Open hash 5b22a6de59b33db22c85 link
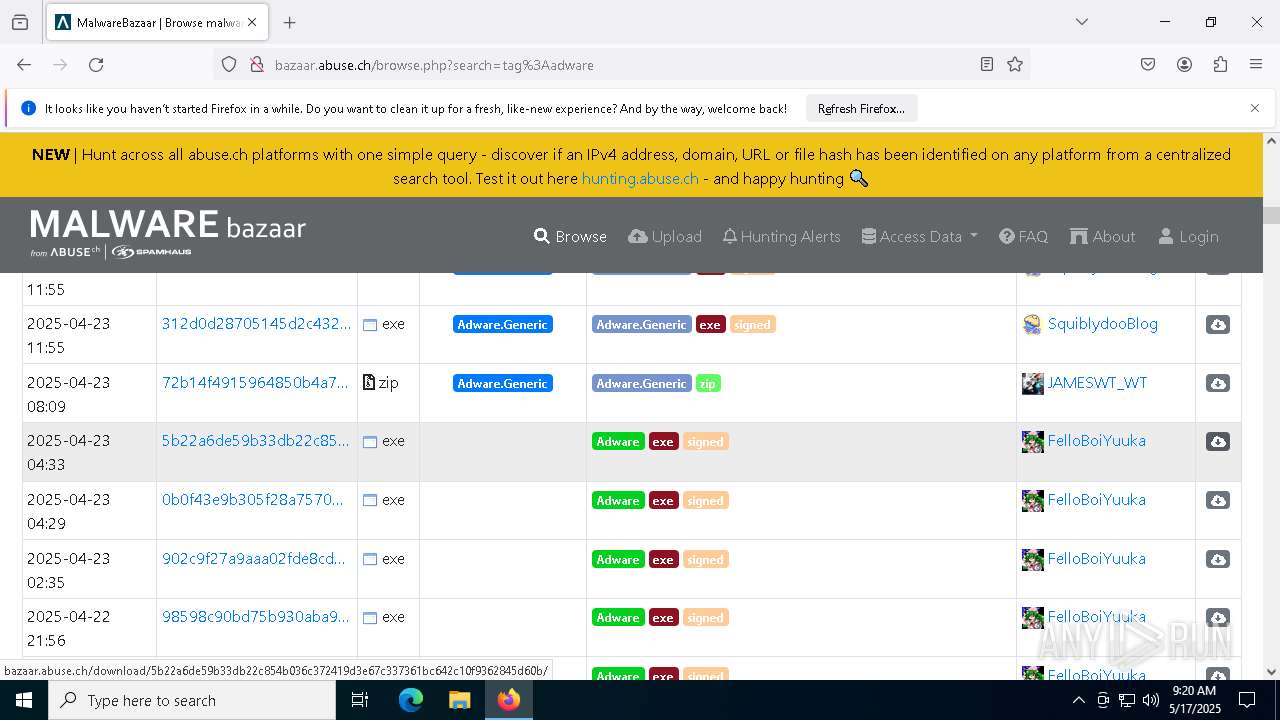 pos(256,440)
